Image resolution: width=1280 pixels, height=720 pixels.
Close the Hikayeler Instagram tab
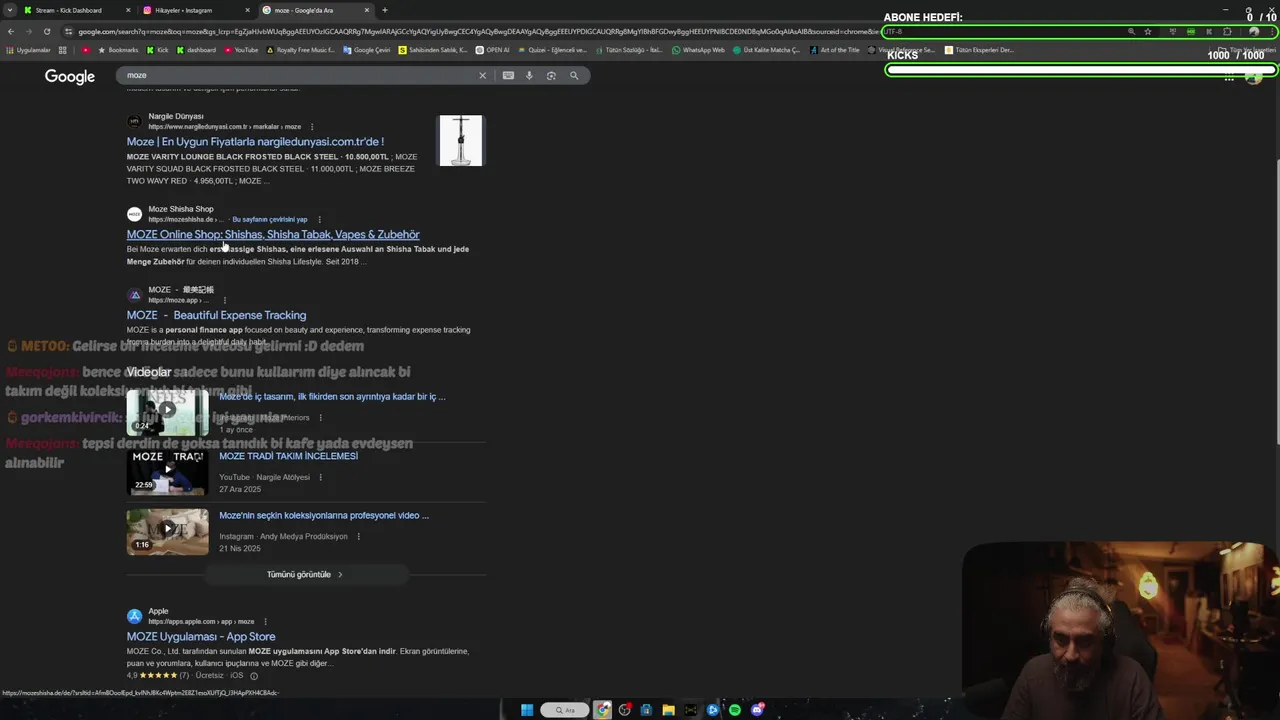(247, 10)
